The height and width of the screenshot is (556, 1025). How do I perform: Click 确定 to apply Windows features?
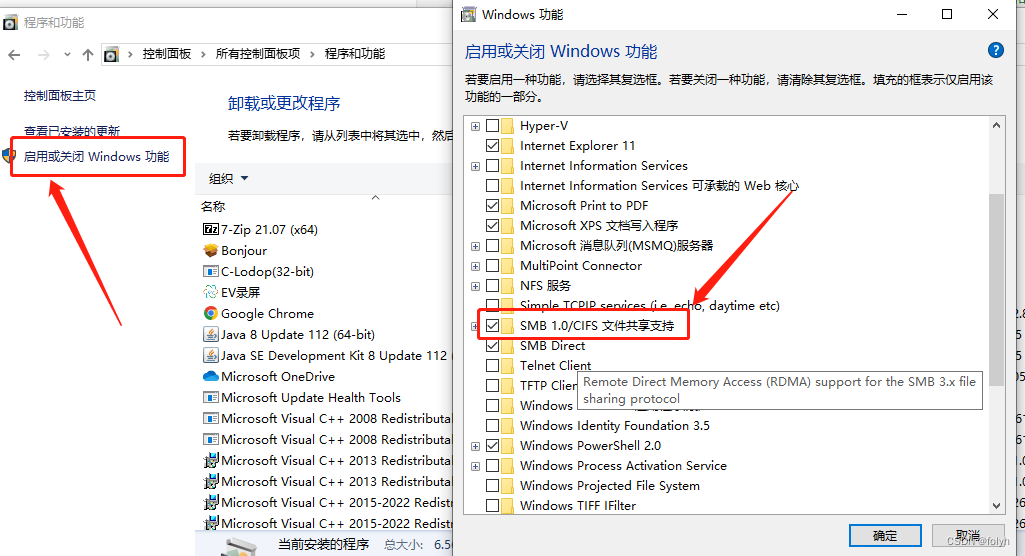pyautogui.click(x=885, y=535)
